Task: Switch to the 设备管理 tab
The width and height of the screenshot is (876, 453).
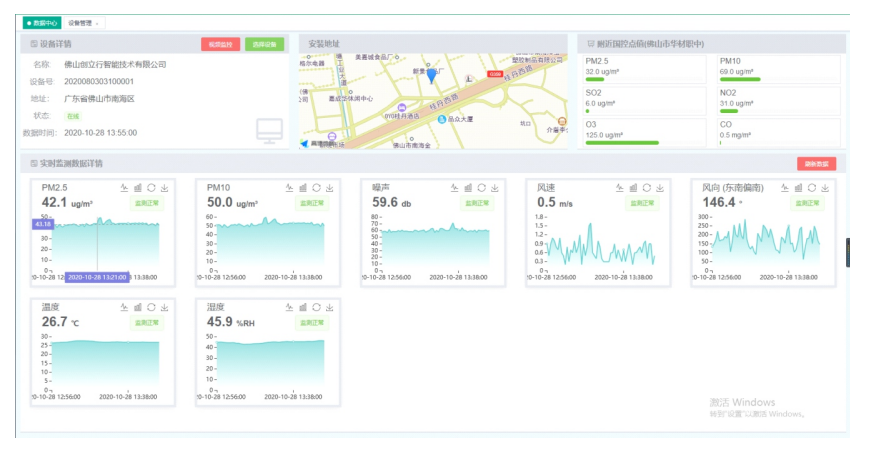Action: (x=80, y=22)
